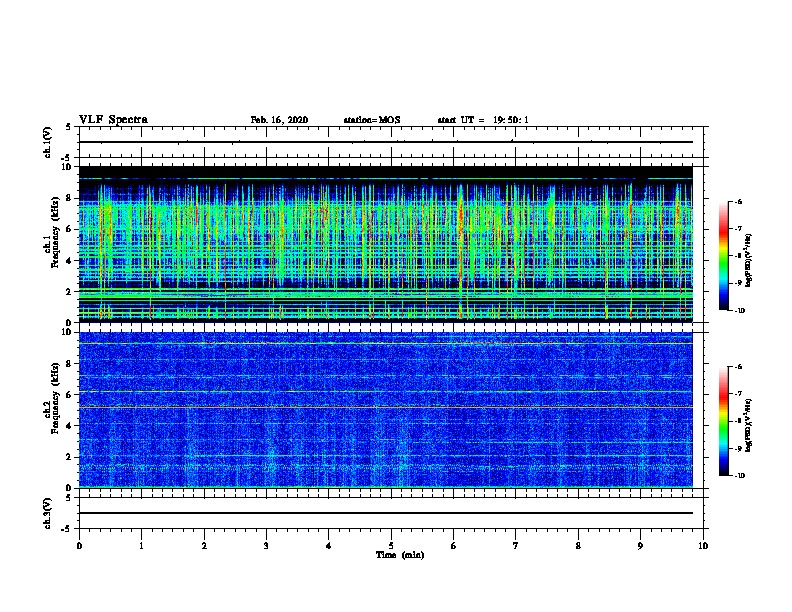
Task: Click the ch.1 color scale log(PSD) unit label
Action: [749, 261]
